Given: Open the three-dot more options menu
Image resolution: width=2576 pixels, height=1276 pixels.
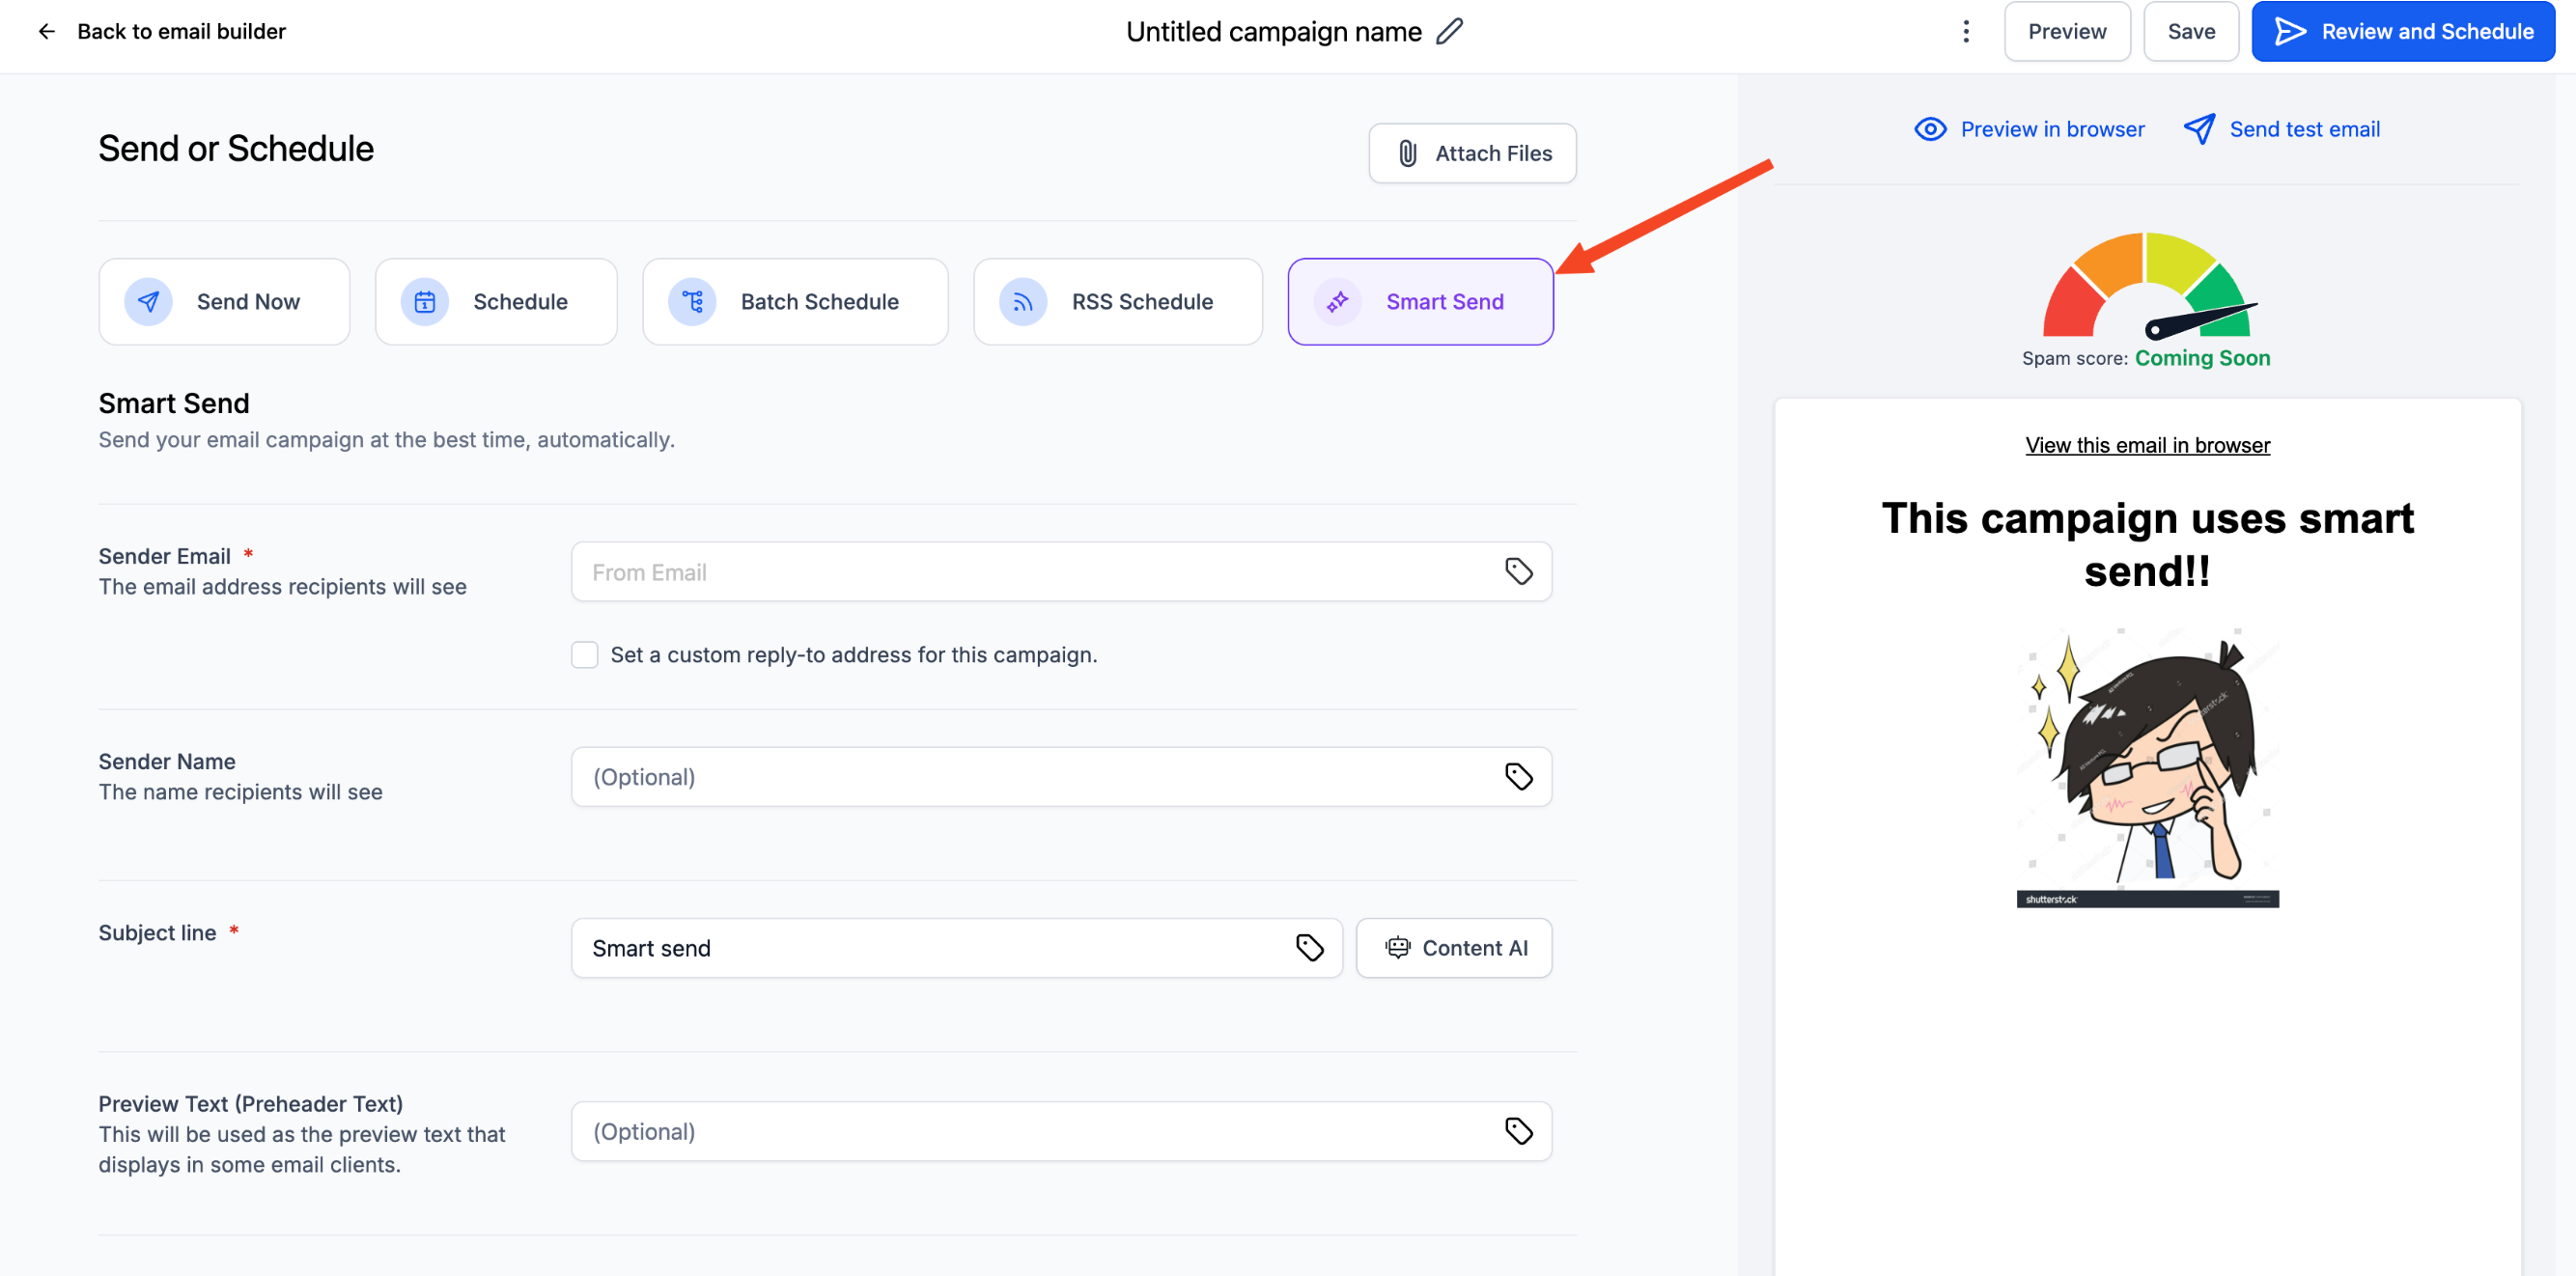Looking at the screenshot, I should [1965, 31].
